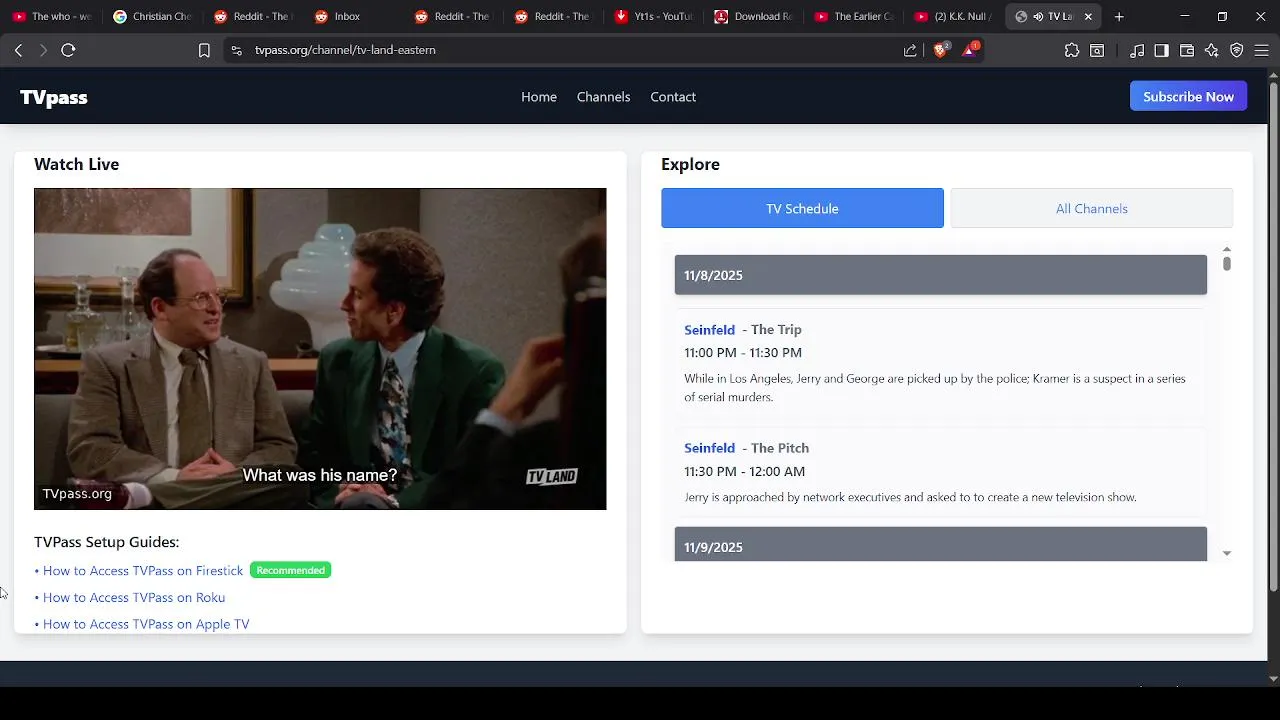Image resolution: width=1280 pixels, height=720 pixels.
Task: Click the Watch Live heading
Action: pyautogui.click(x=76, y=164)
